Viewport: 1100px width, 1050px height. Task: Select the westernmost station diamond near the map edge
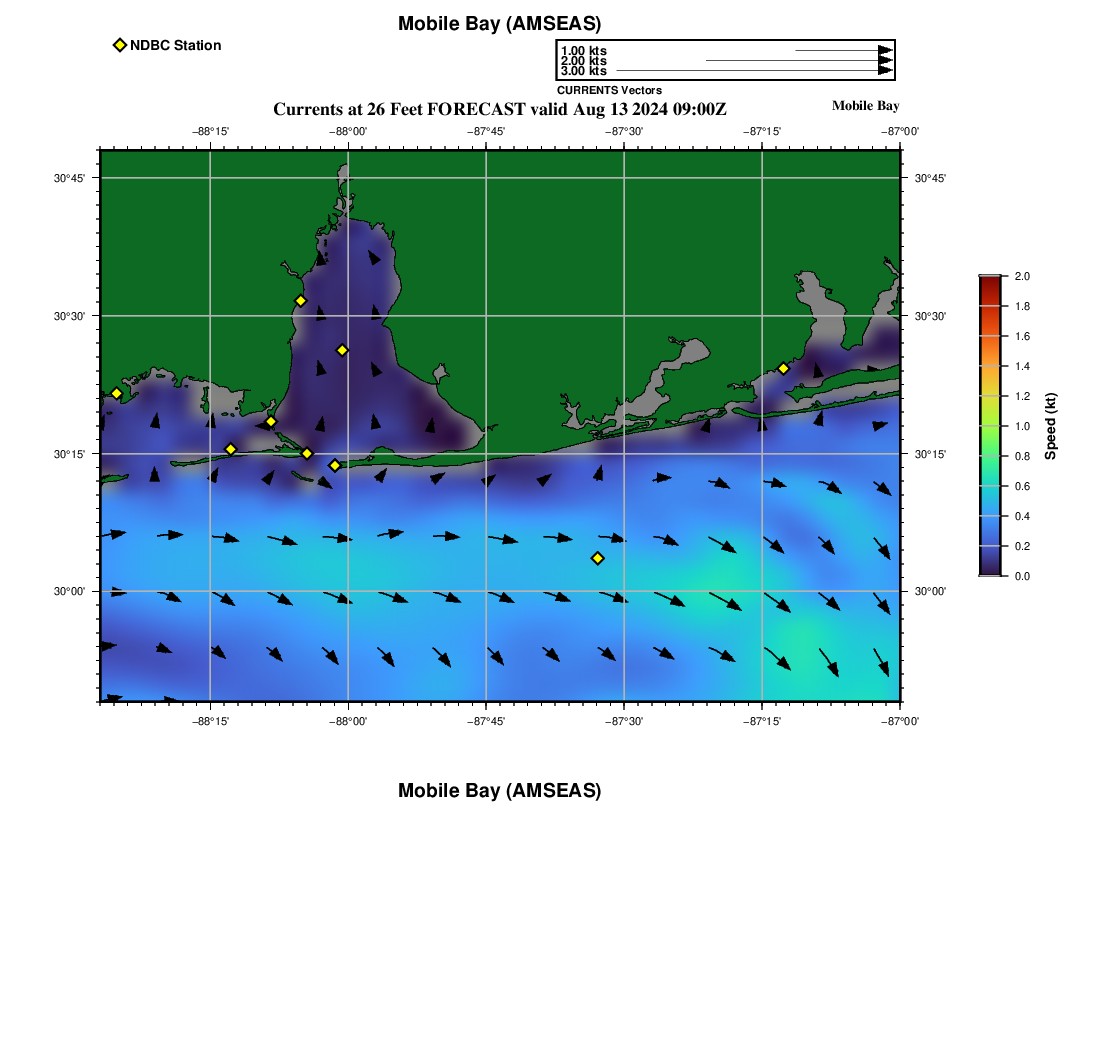116,393
